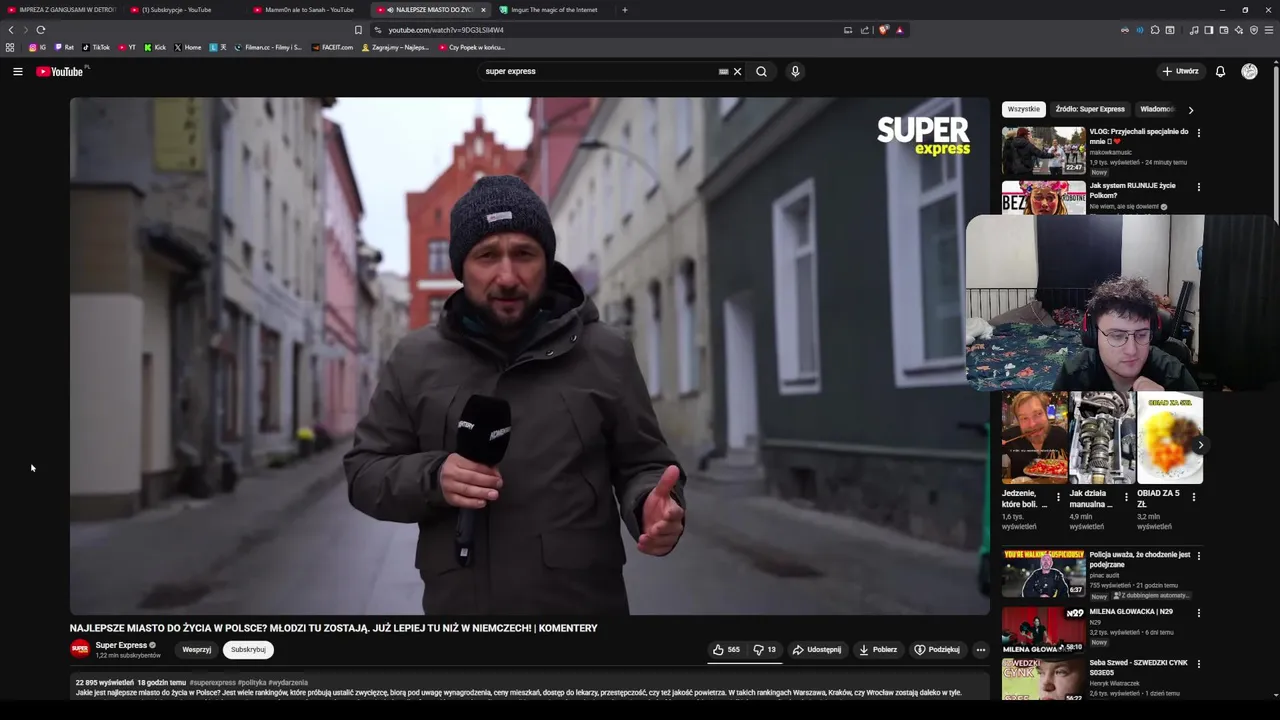
Task: Open options for Seba Szwed video
Action: 1199,664
